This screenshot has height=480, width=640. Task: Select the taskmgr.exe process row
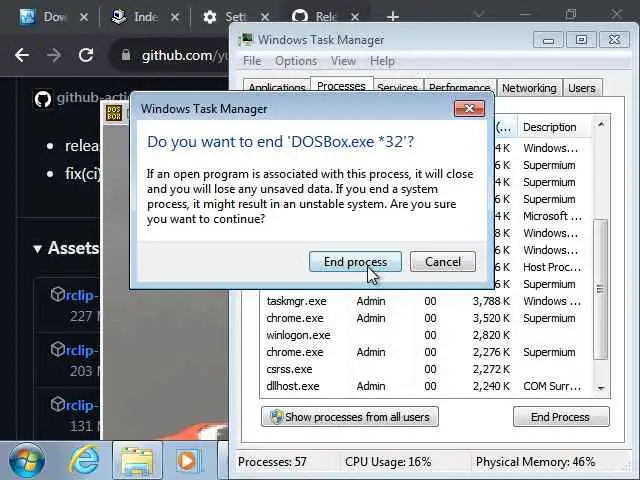pyautogui.click(x=425, y=301)
